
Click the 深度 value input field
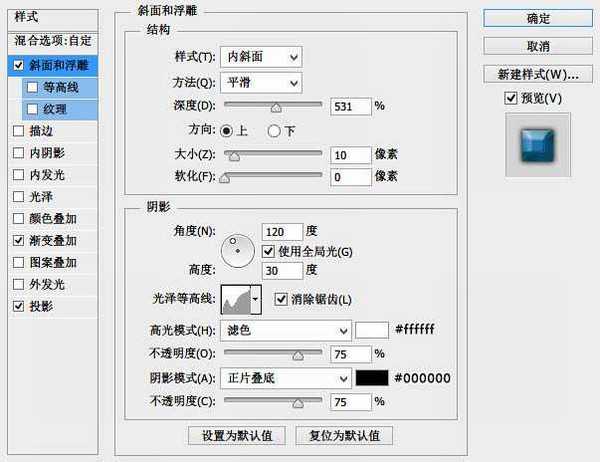tap(351, 105)
